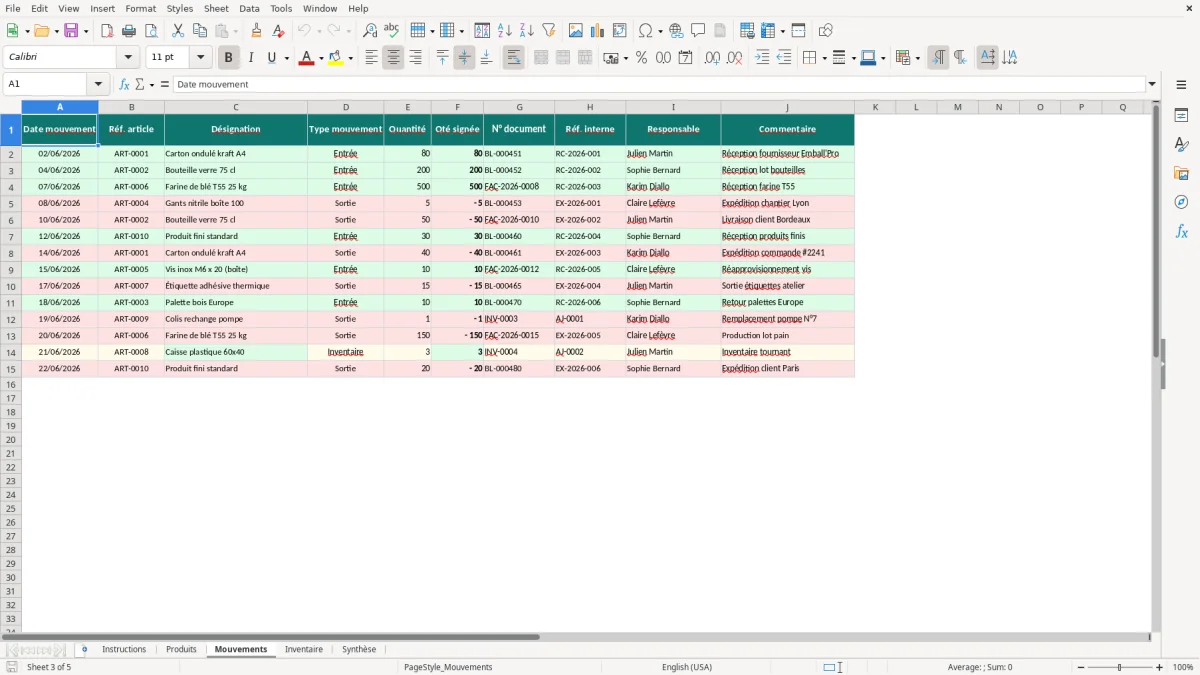Open the sidebar Functions fx panel

coord(1181,232)
